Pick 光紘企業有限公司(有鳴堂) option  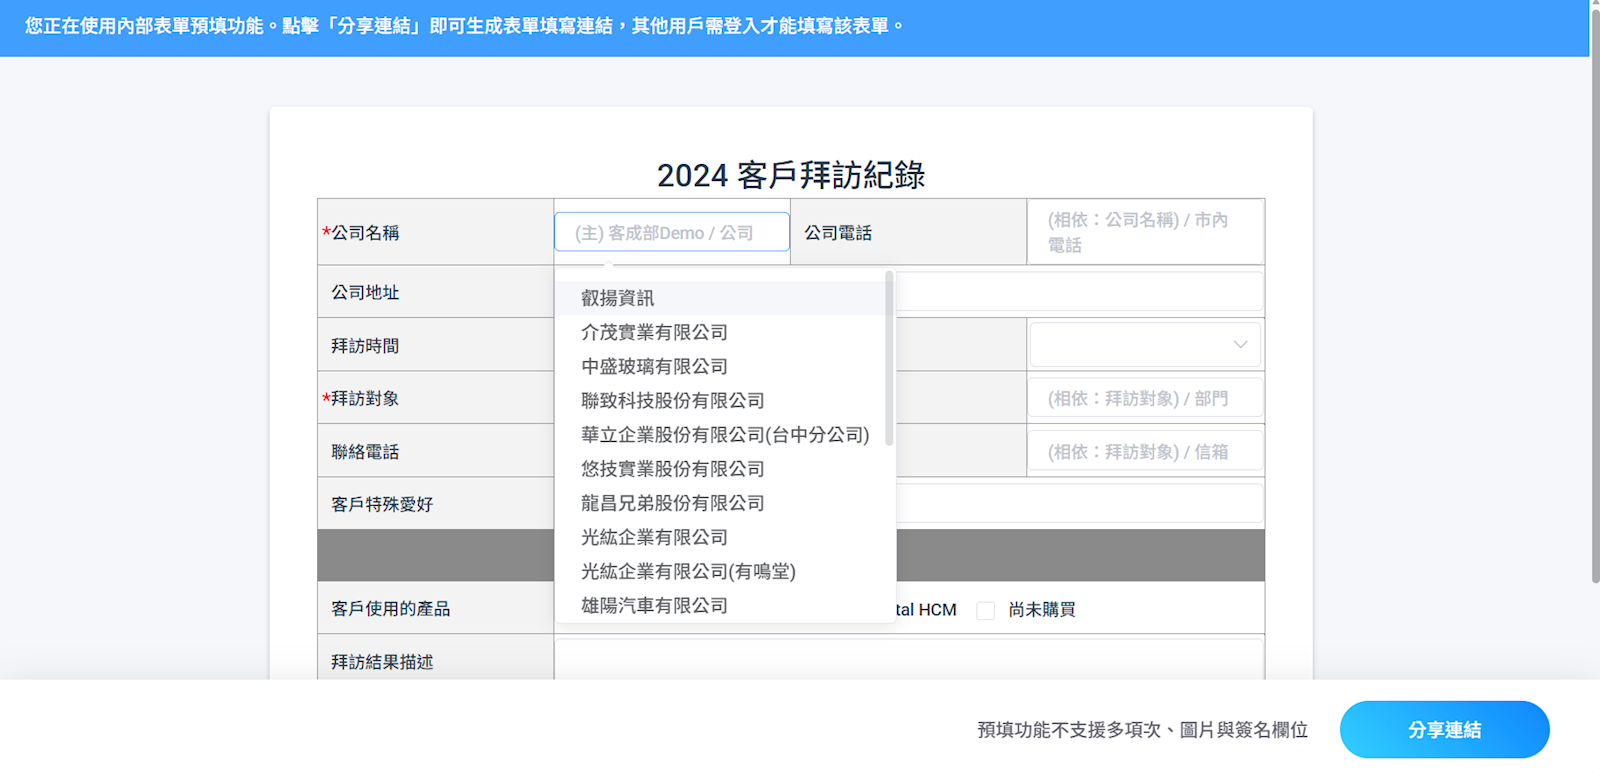688,571
